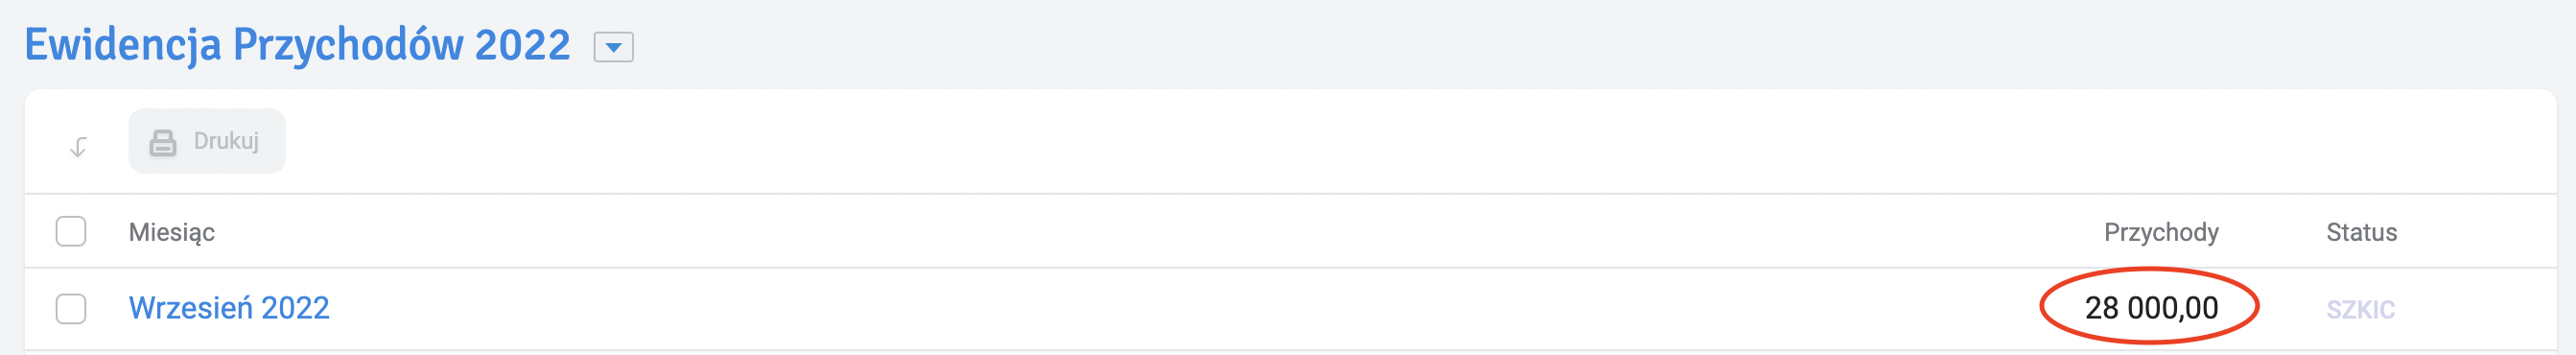Image resolution: width=2576 pixels, height=355 pixels.
Task: Sort by the Miesiąc column header
Action: (x=172, y=232)
